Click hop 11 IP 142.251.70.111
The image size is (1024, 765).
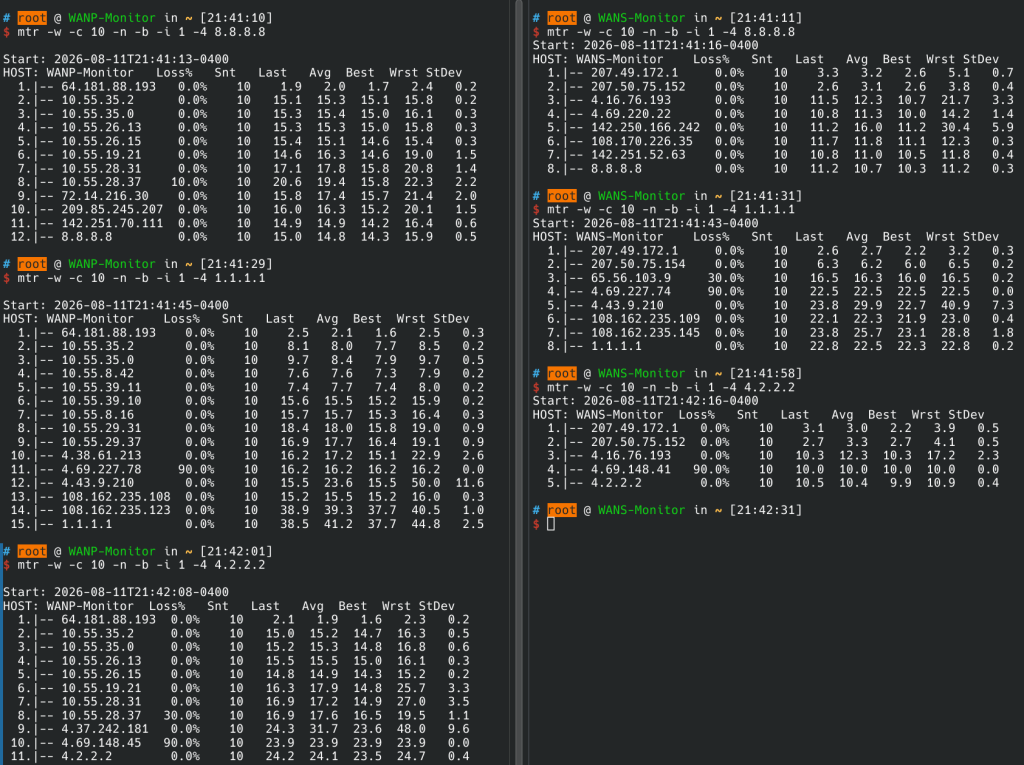pyautogui.click(x=112, y=223)
